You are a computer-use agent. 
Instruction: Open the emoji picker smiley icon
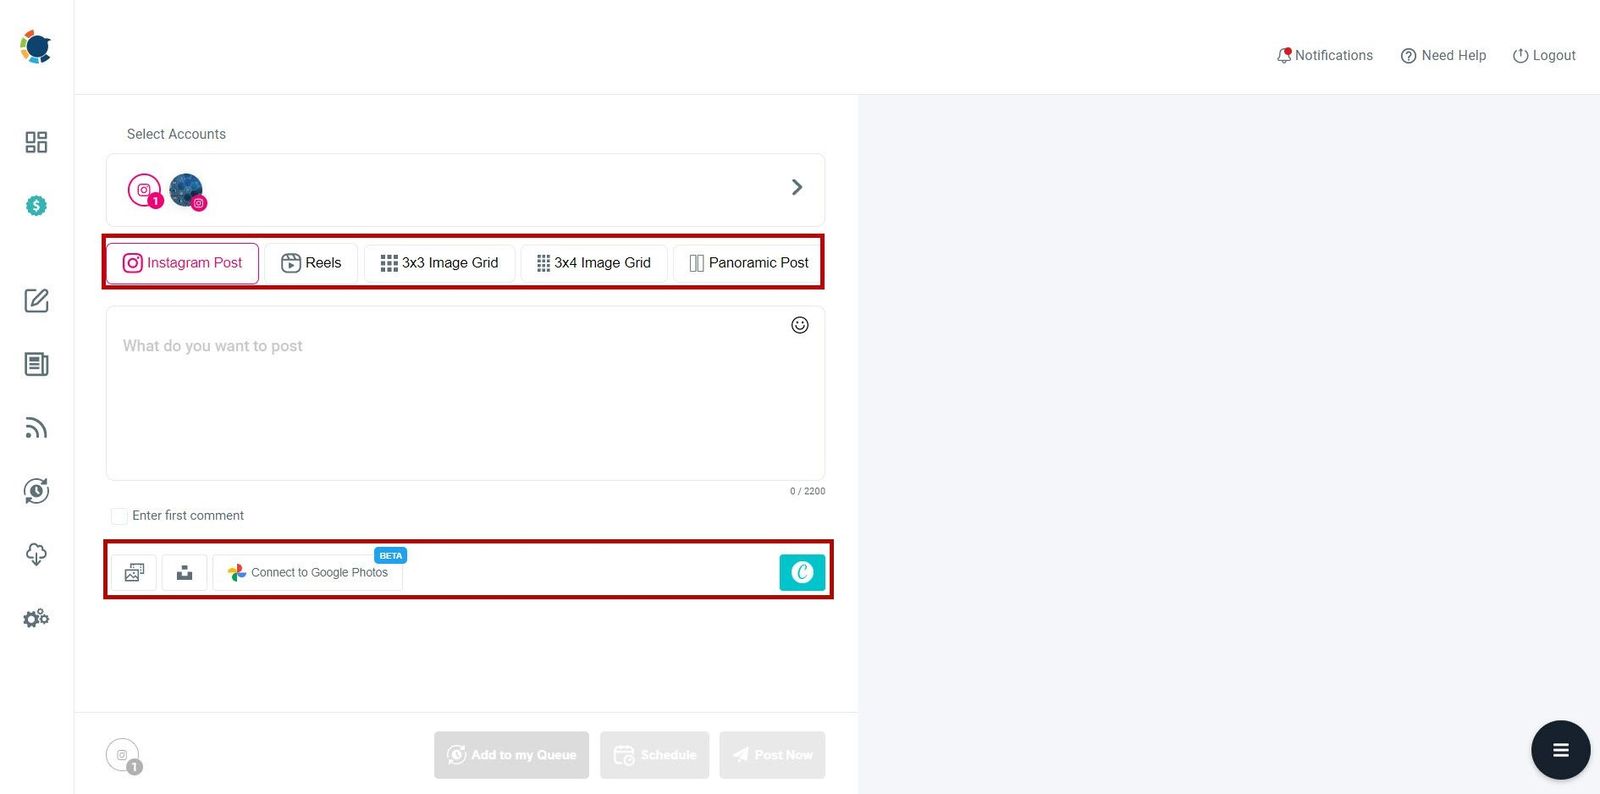[x=799, y=325]
